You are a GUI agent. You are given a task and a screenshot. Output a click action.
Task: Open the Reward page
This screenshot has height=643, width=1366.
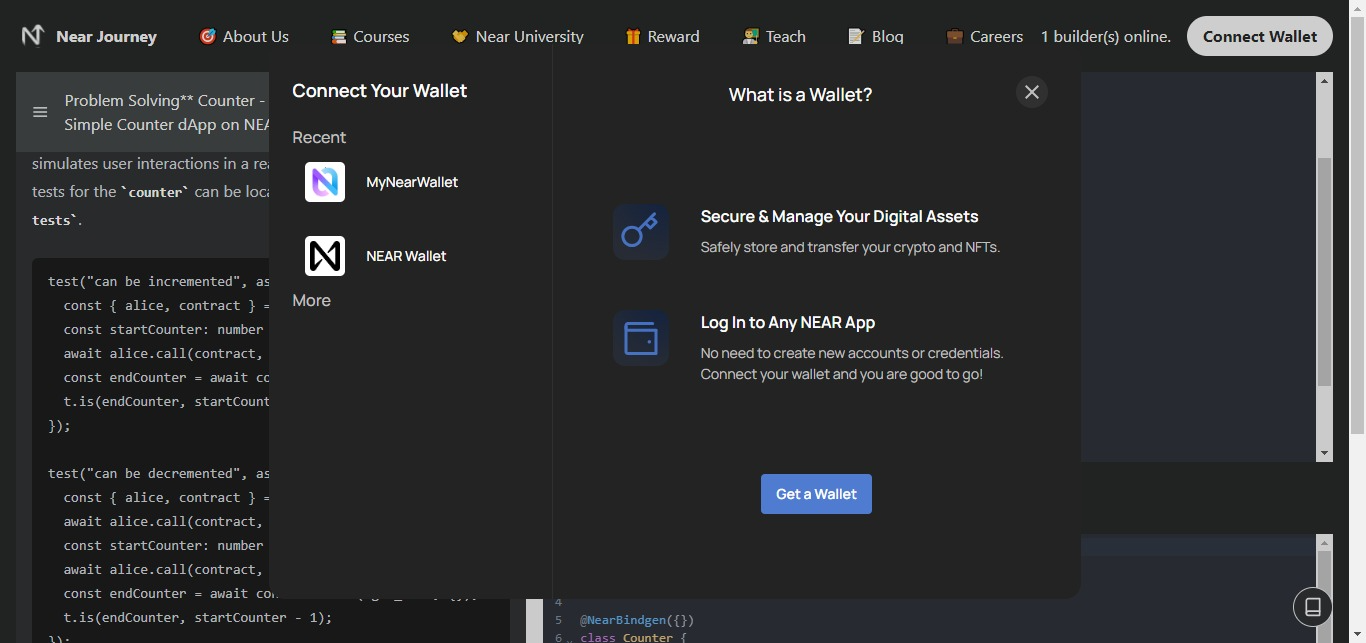[662, 36]
